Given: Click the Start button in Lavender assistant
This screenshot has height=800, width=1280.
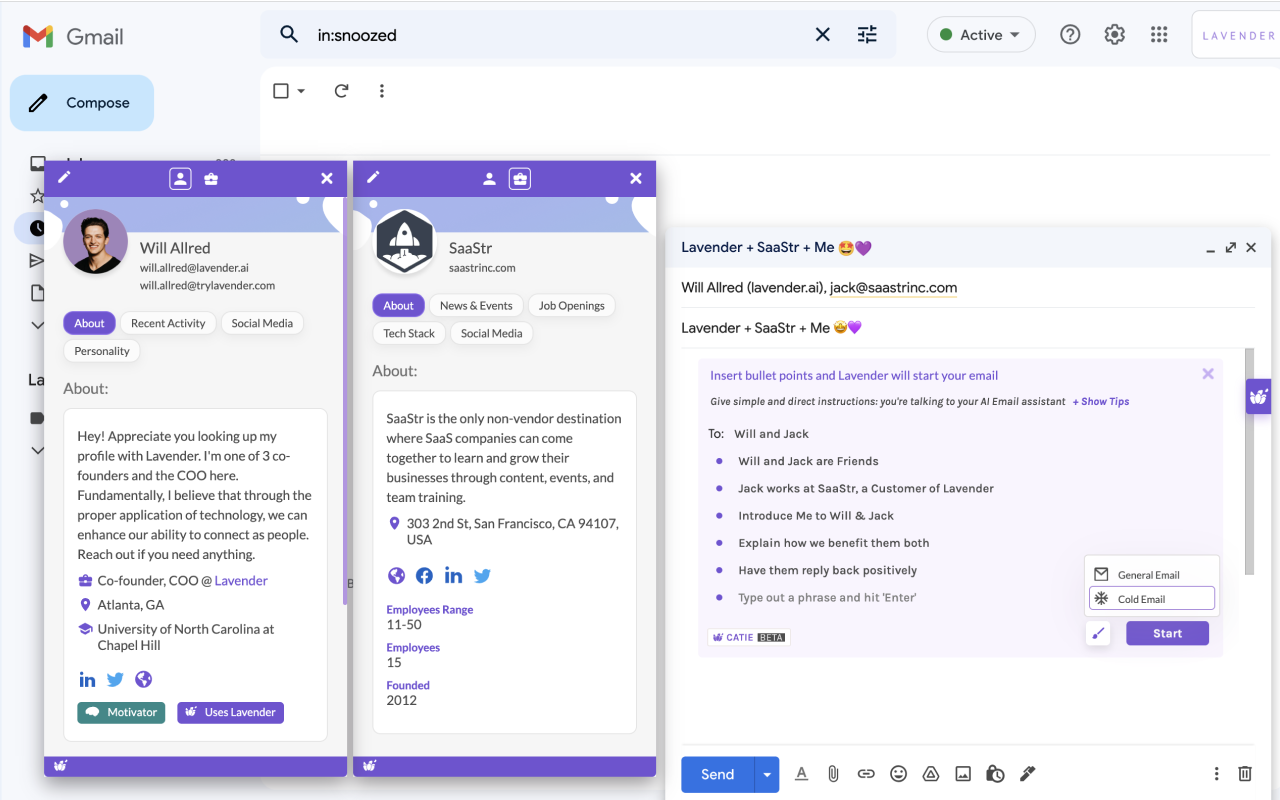Looking at the screenshot, I should [x=1167, y=633].
